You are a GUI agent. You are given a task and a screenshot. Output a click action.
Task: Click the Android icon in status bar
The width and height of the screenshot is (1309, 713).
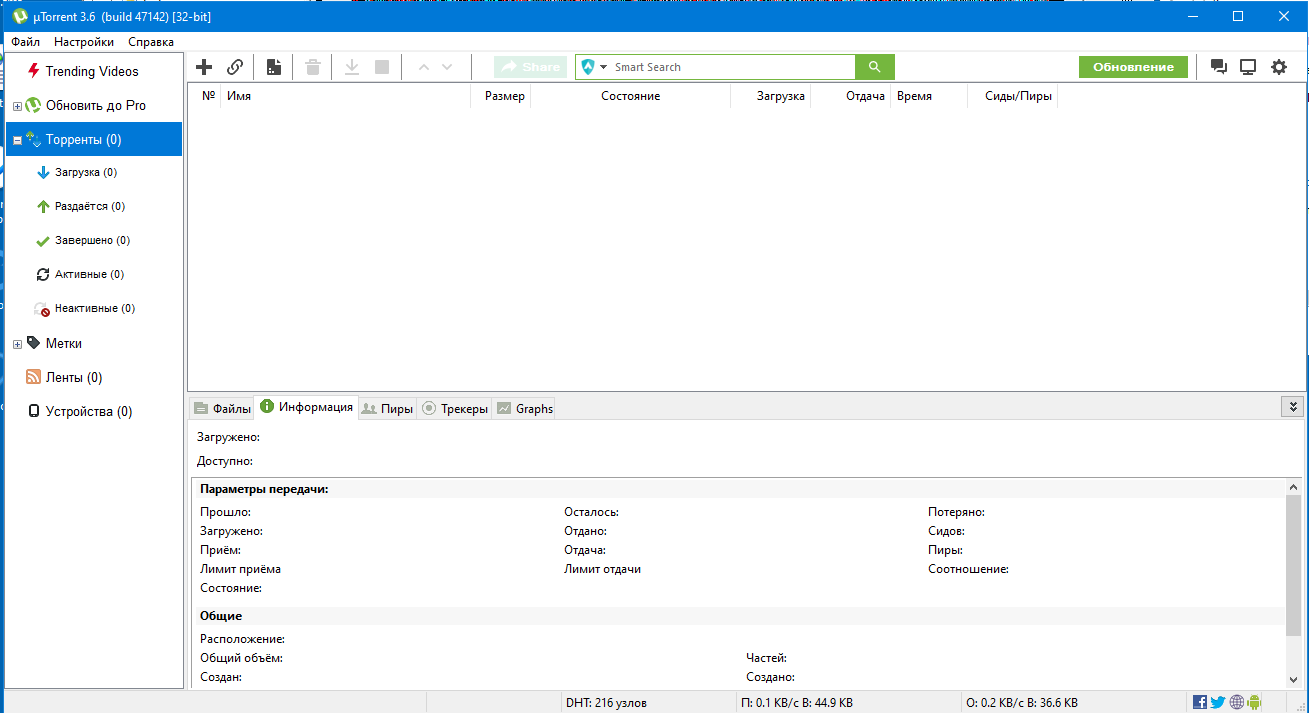click(1254, 702)
